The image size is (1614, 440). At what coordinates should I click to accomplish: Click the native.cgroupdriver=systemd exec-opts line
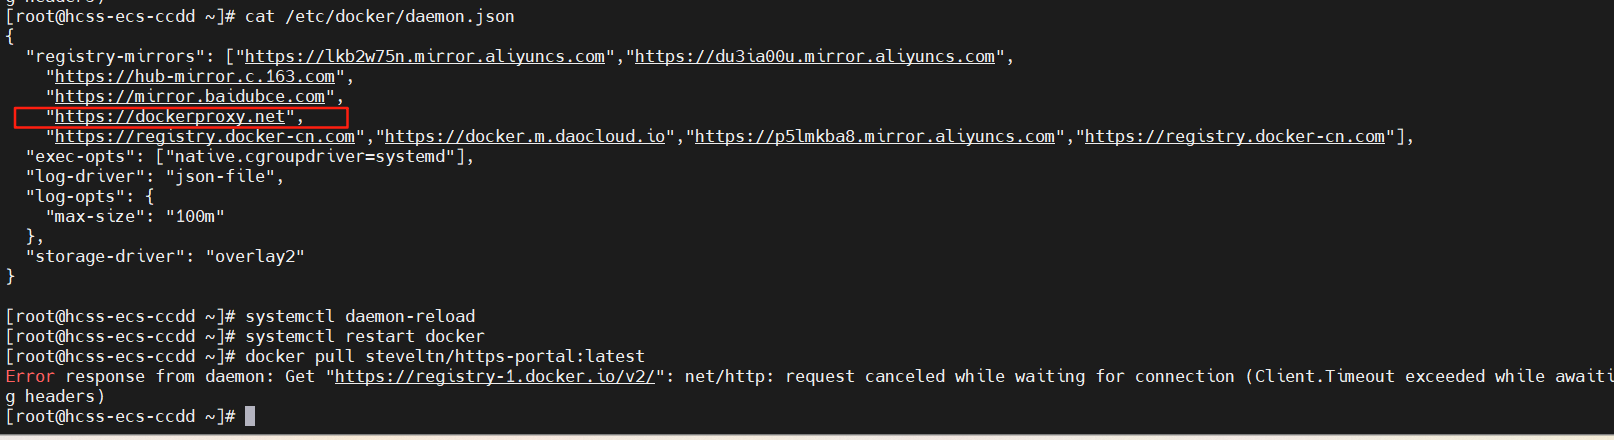(x=250, y=157)
